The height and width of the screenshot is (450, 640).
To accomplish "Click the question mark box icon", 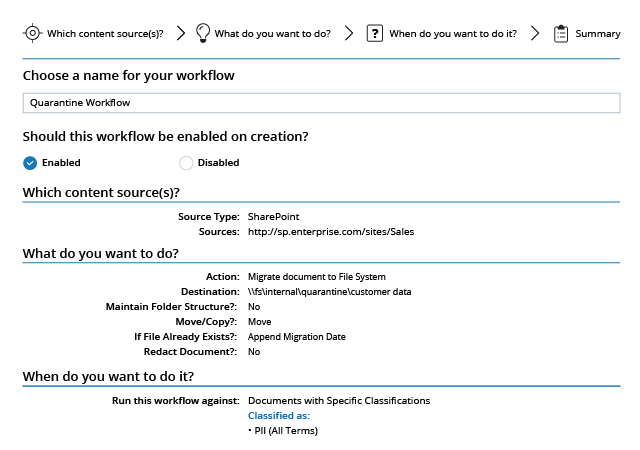I will [x=375, y=33].
